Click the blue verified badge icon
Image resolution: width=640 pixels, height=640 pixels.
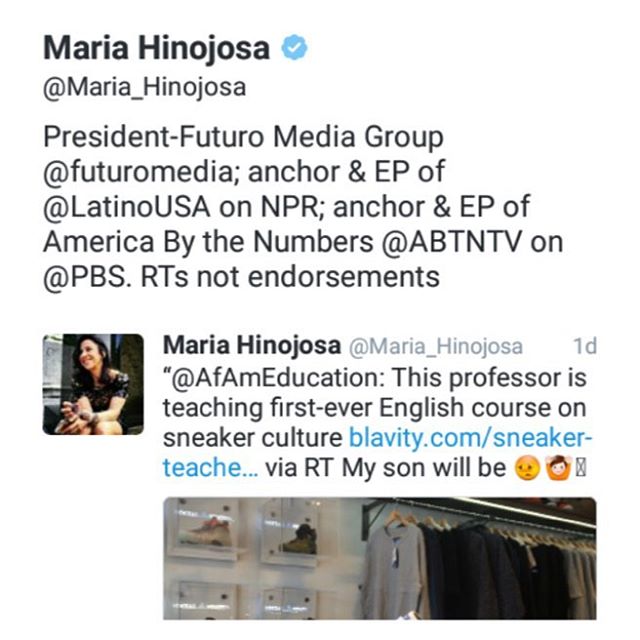coord(294,47)
